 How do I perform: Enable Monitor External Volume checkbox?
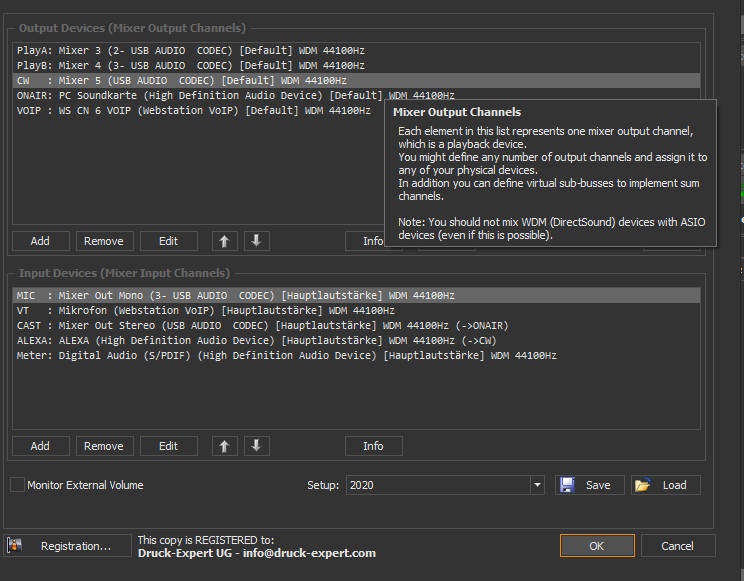pos(17,485)
